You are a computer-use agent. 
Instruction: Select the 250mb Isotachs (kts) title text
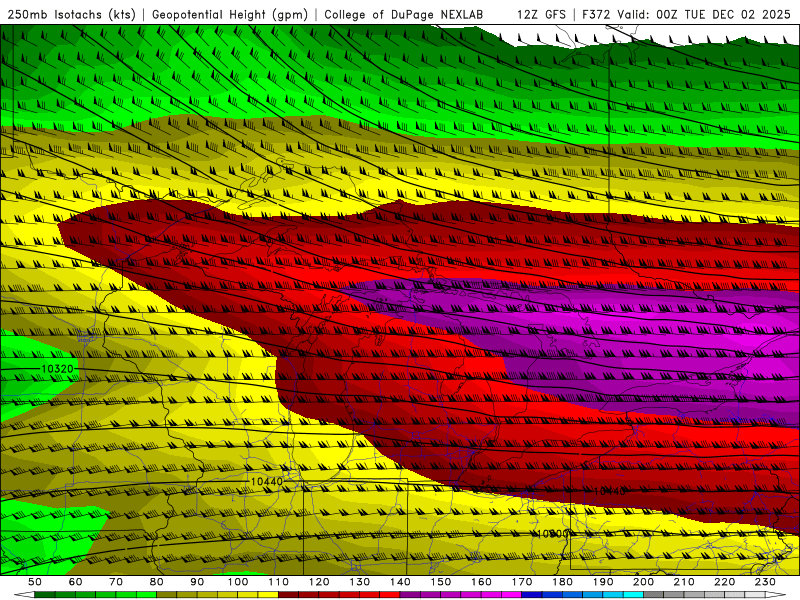pyautogui.click(x=73, y=15)
